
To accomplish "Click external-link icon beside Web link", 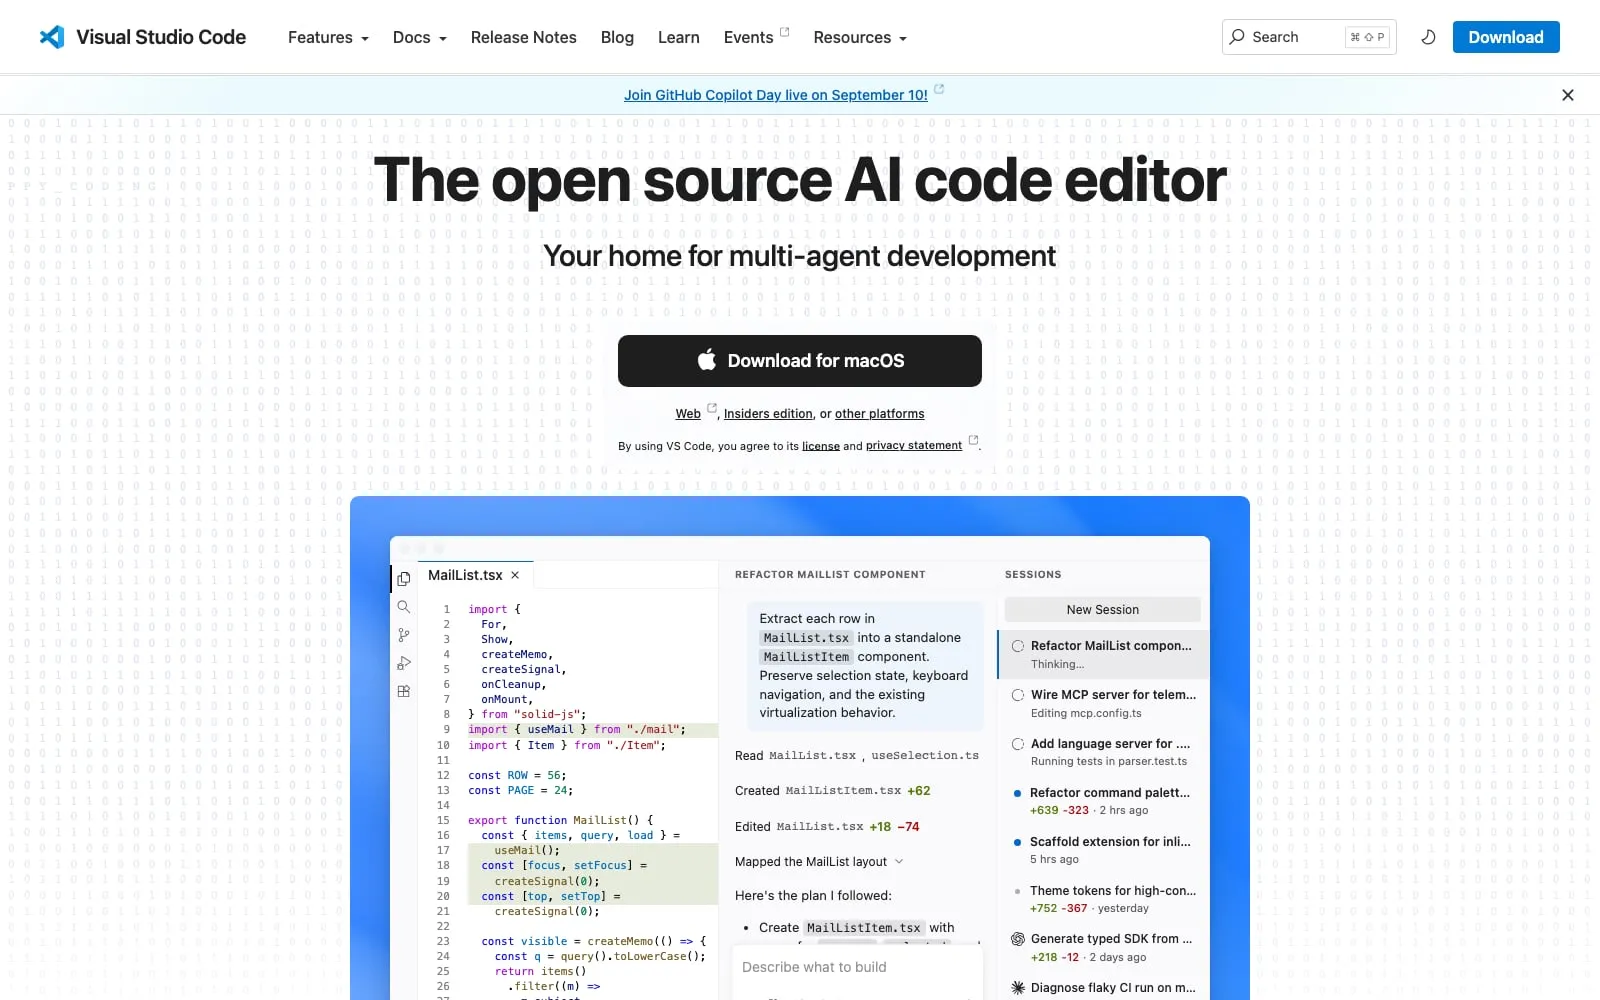I will [712, 408].
